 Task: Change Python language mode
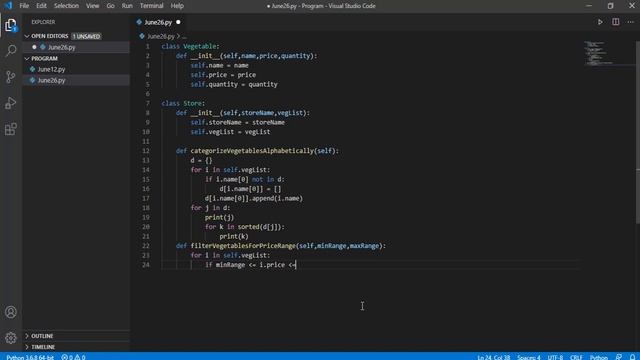pyautogui.click(x=599, y=357)
